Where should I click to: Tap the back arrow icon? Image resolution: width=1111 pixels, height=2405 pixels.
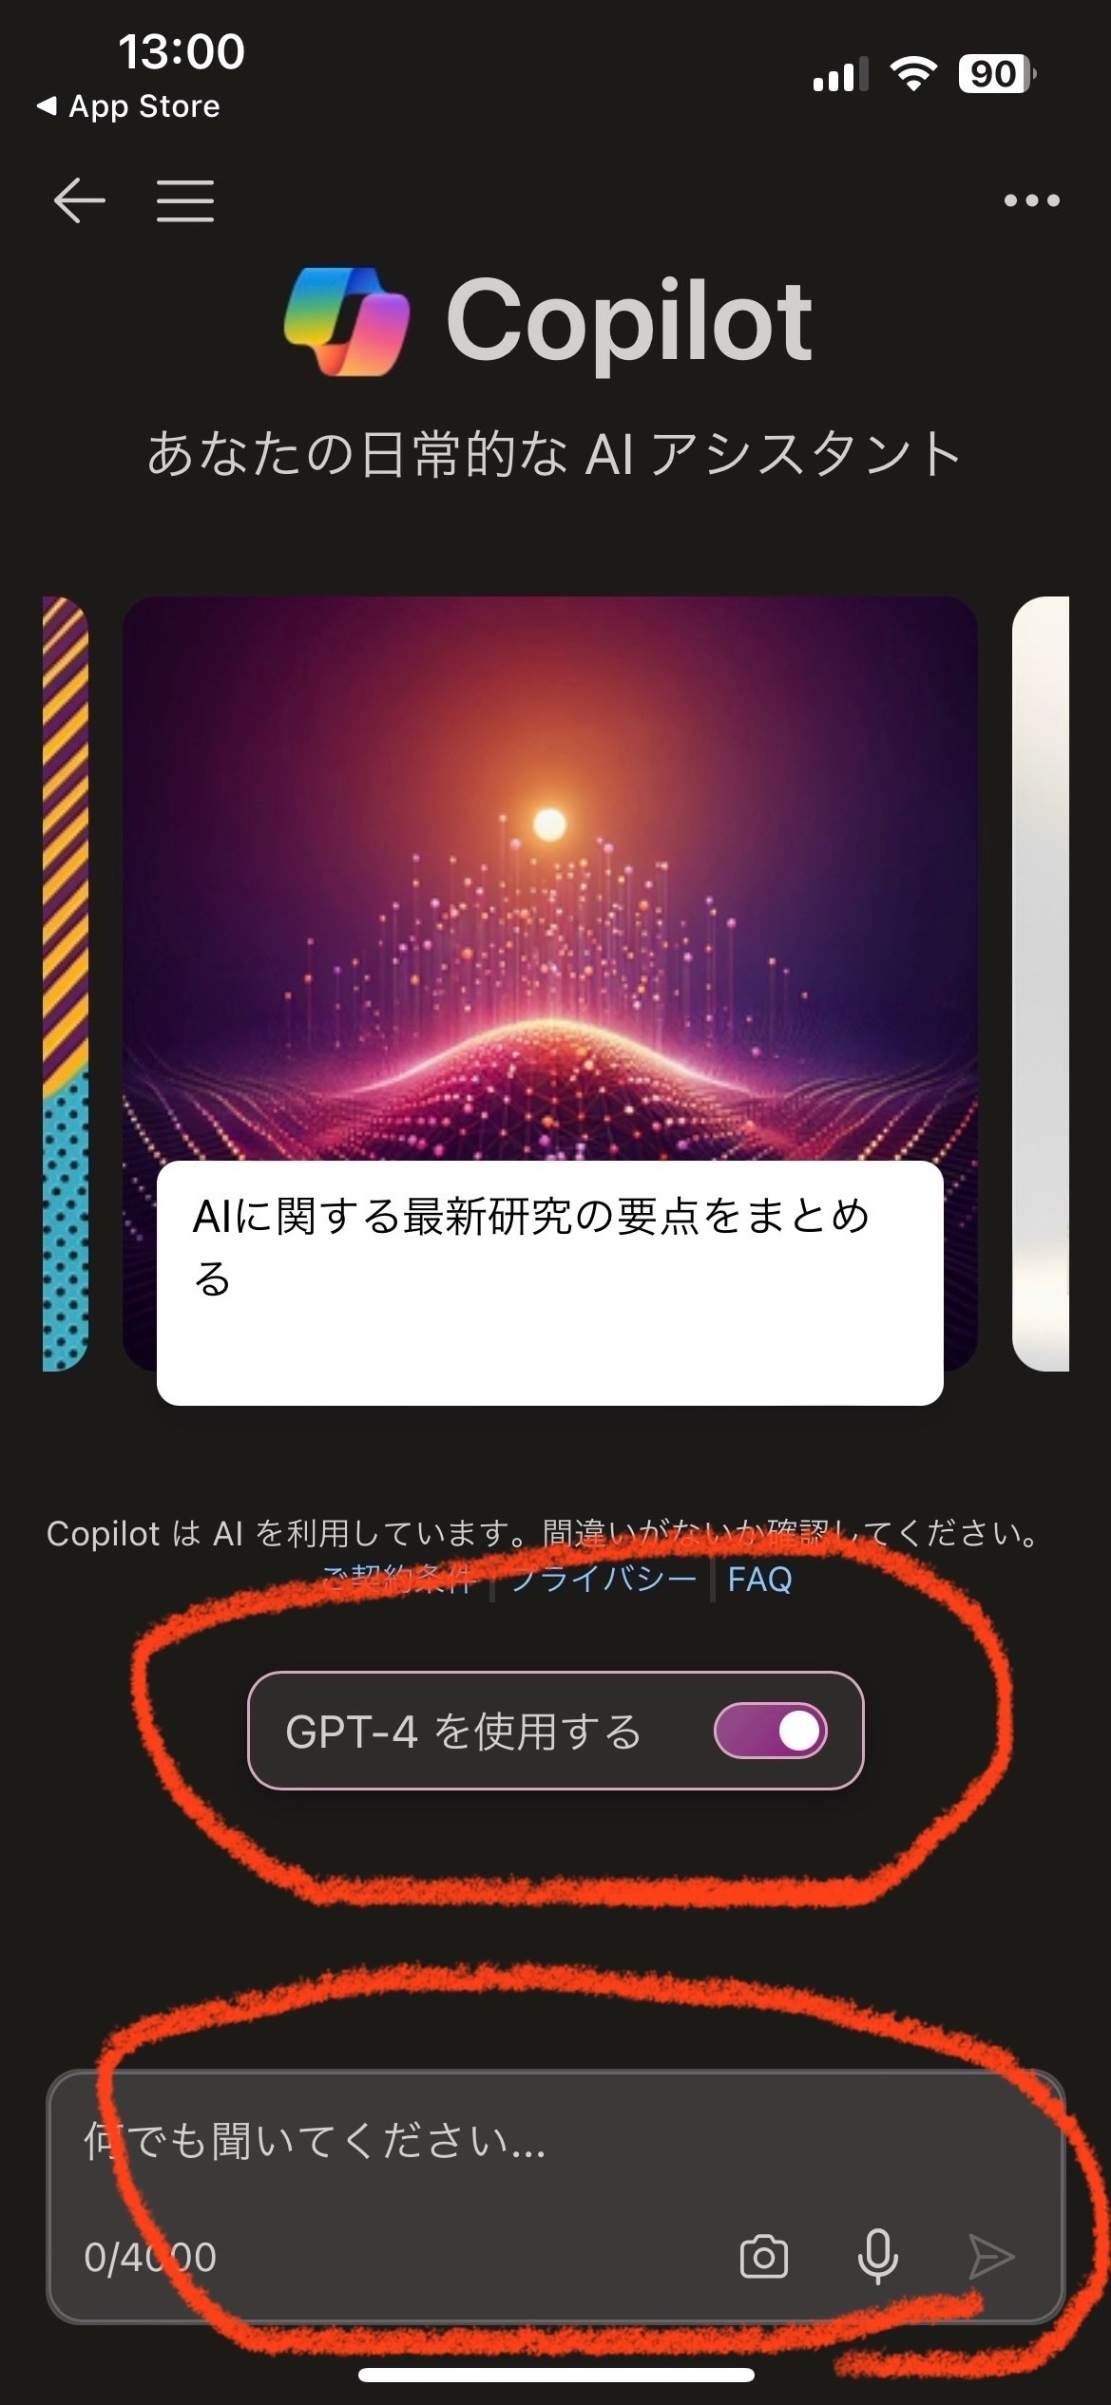79,200
